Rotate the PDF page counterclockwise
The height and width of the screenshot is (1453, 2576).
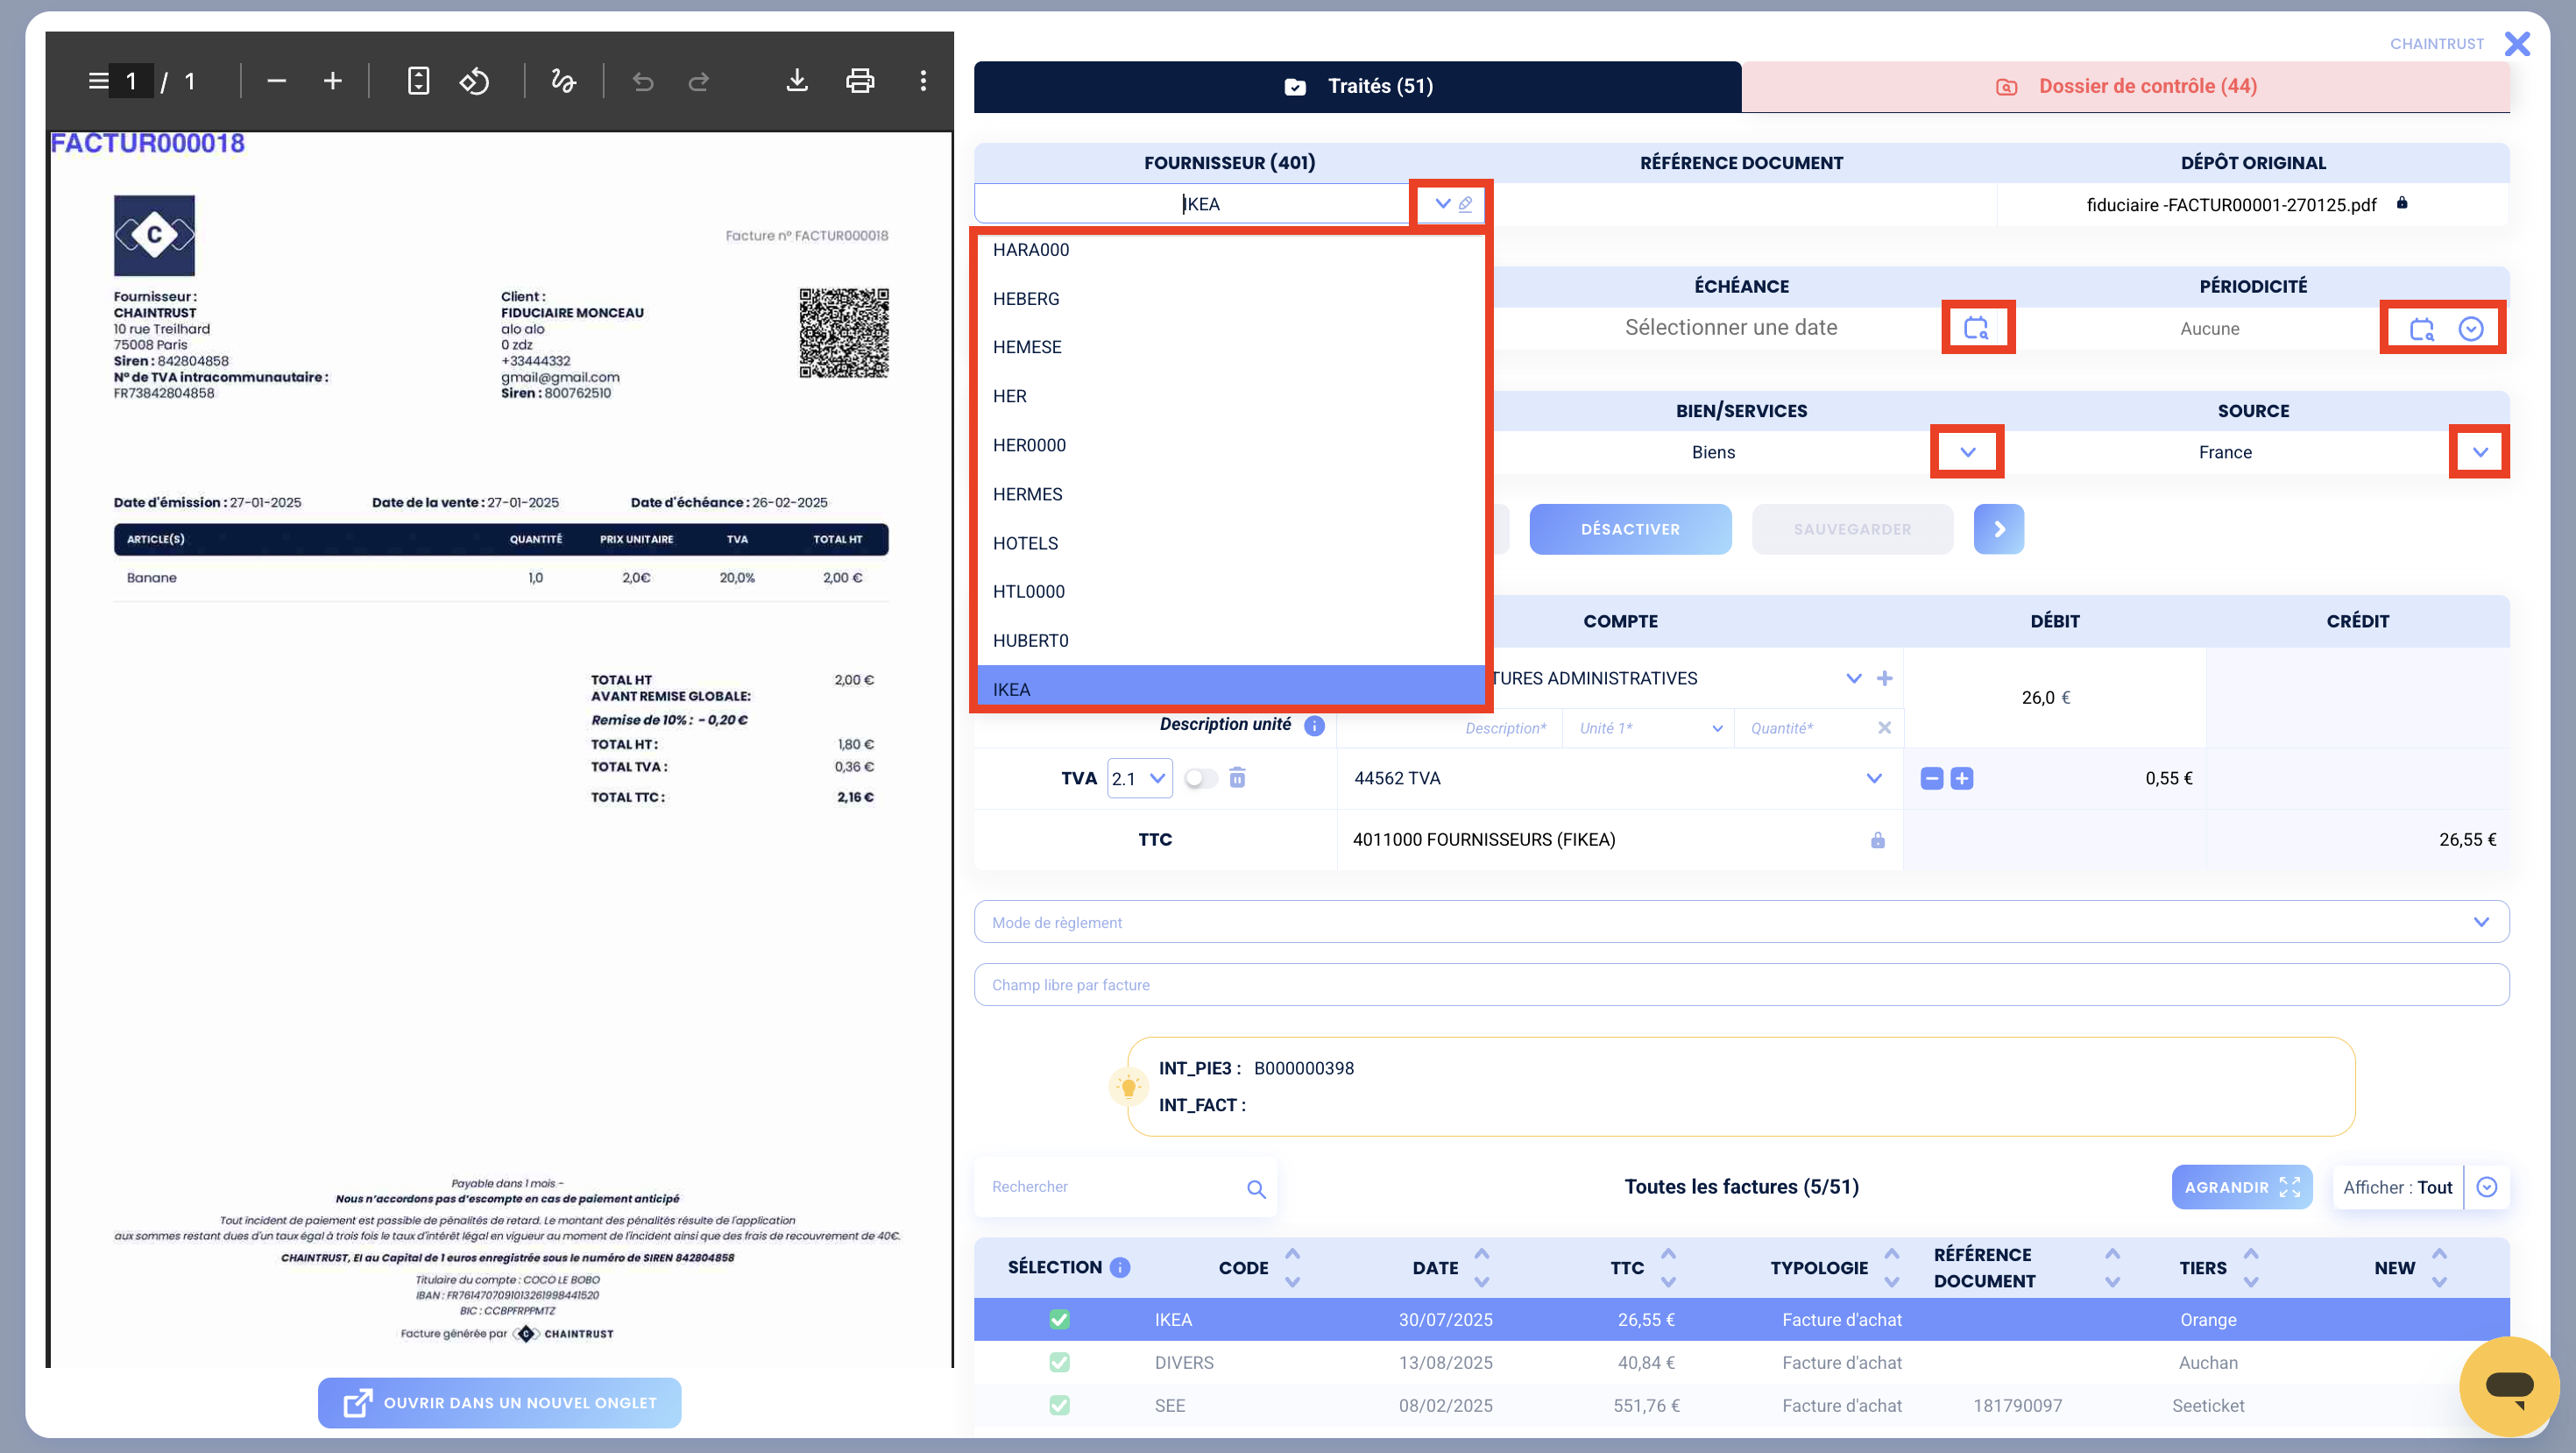point(474,81)
